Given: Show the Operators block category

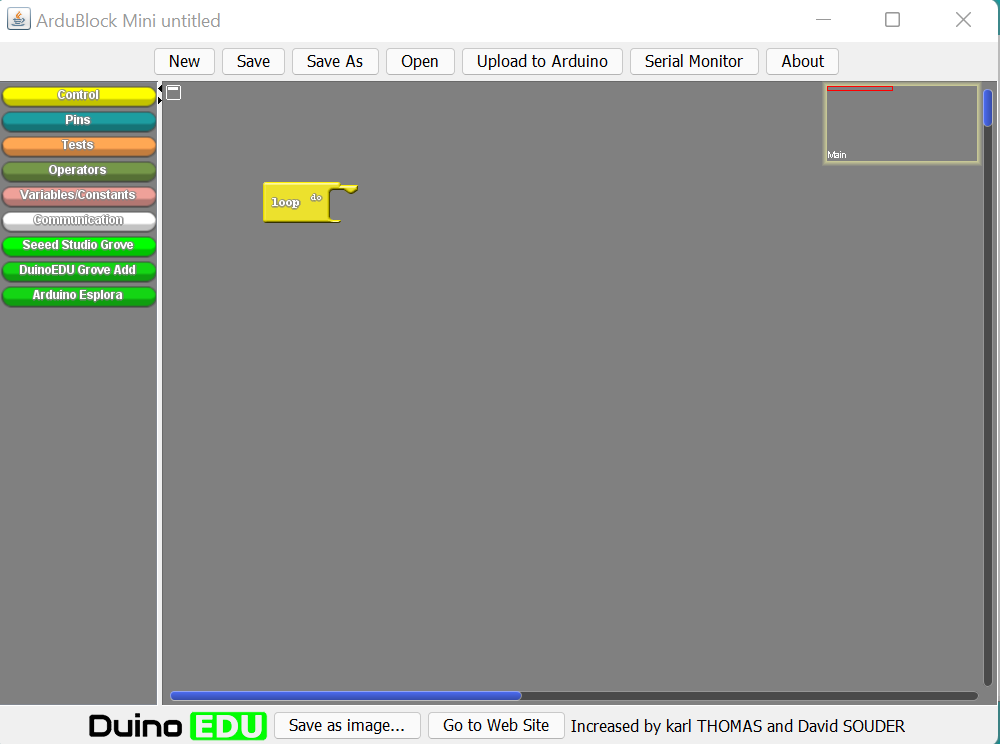Looking at the screenshot, I should [x=78, y=171].
